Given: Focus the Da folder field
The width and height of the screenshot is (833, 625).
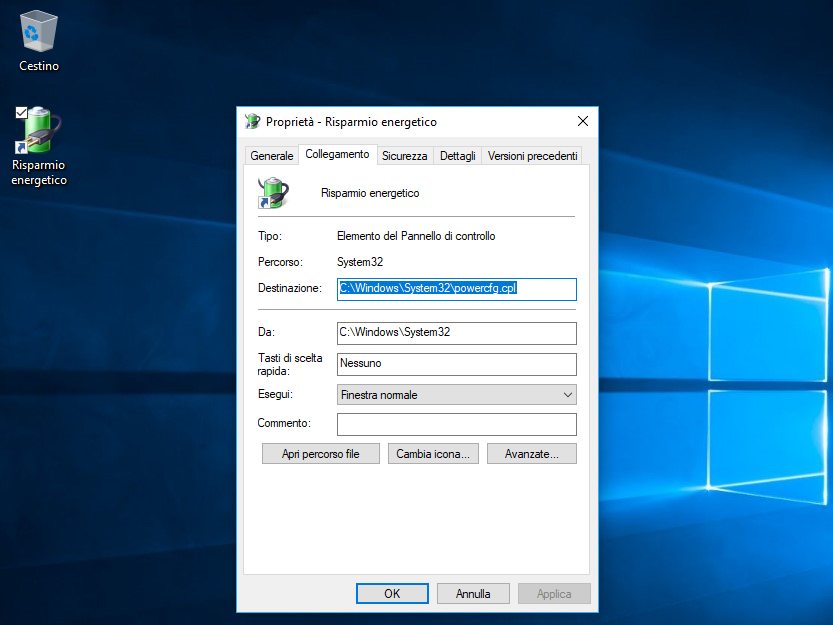Looking at the screenshot, I should click(x=456, y=332).
